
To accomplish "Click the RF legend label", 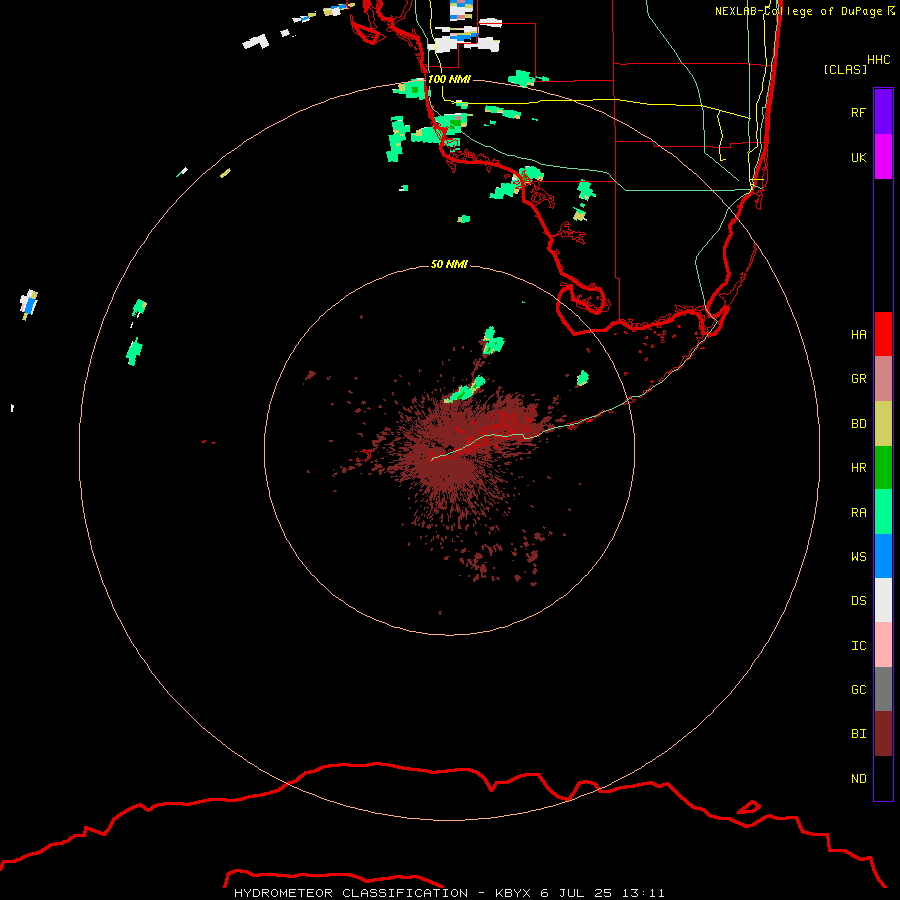I will (858, 112).
